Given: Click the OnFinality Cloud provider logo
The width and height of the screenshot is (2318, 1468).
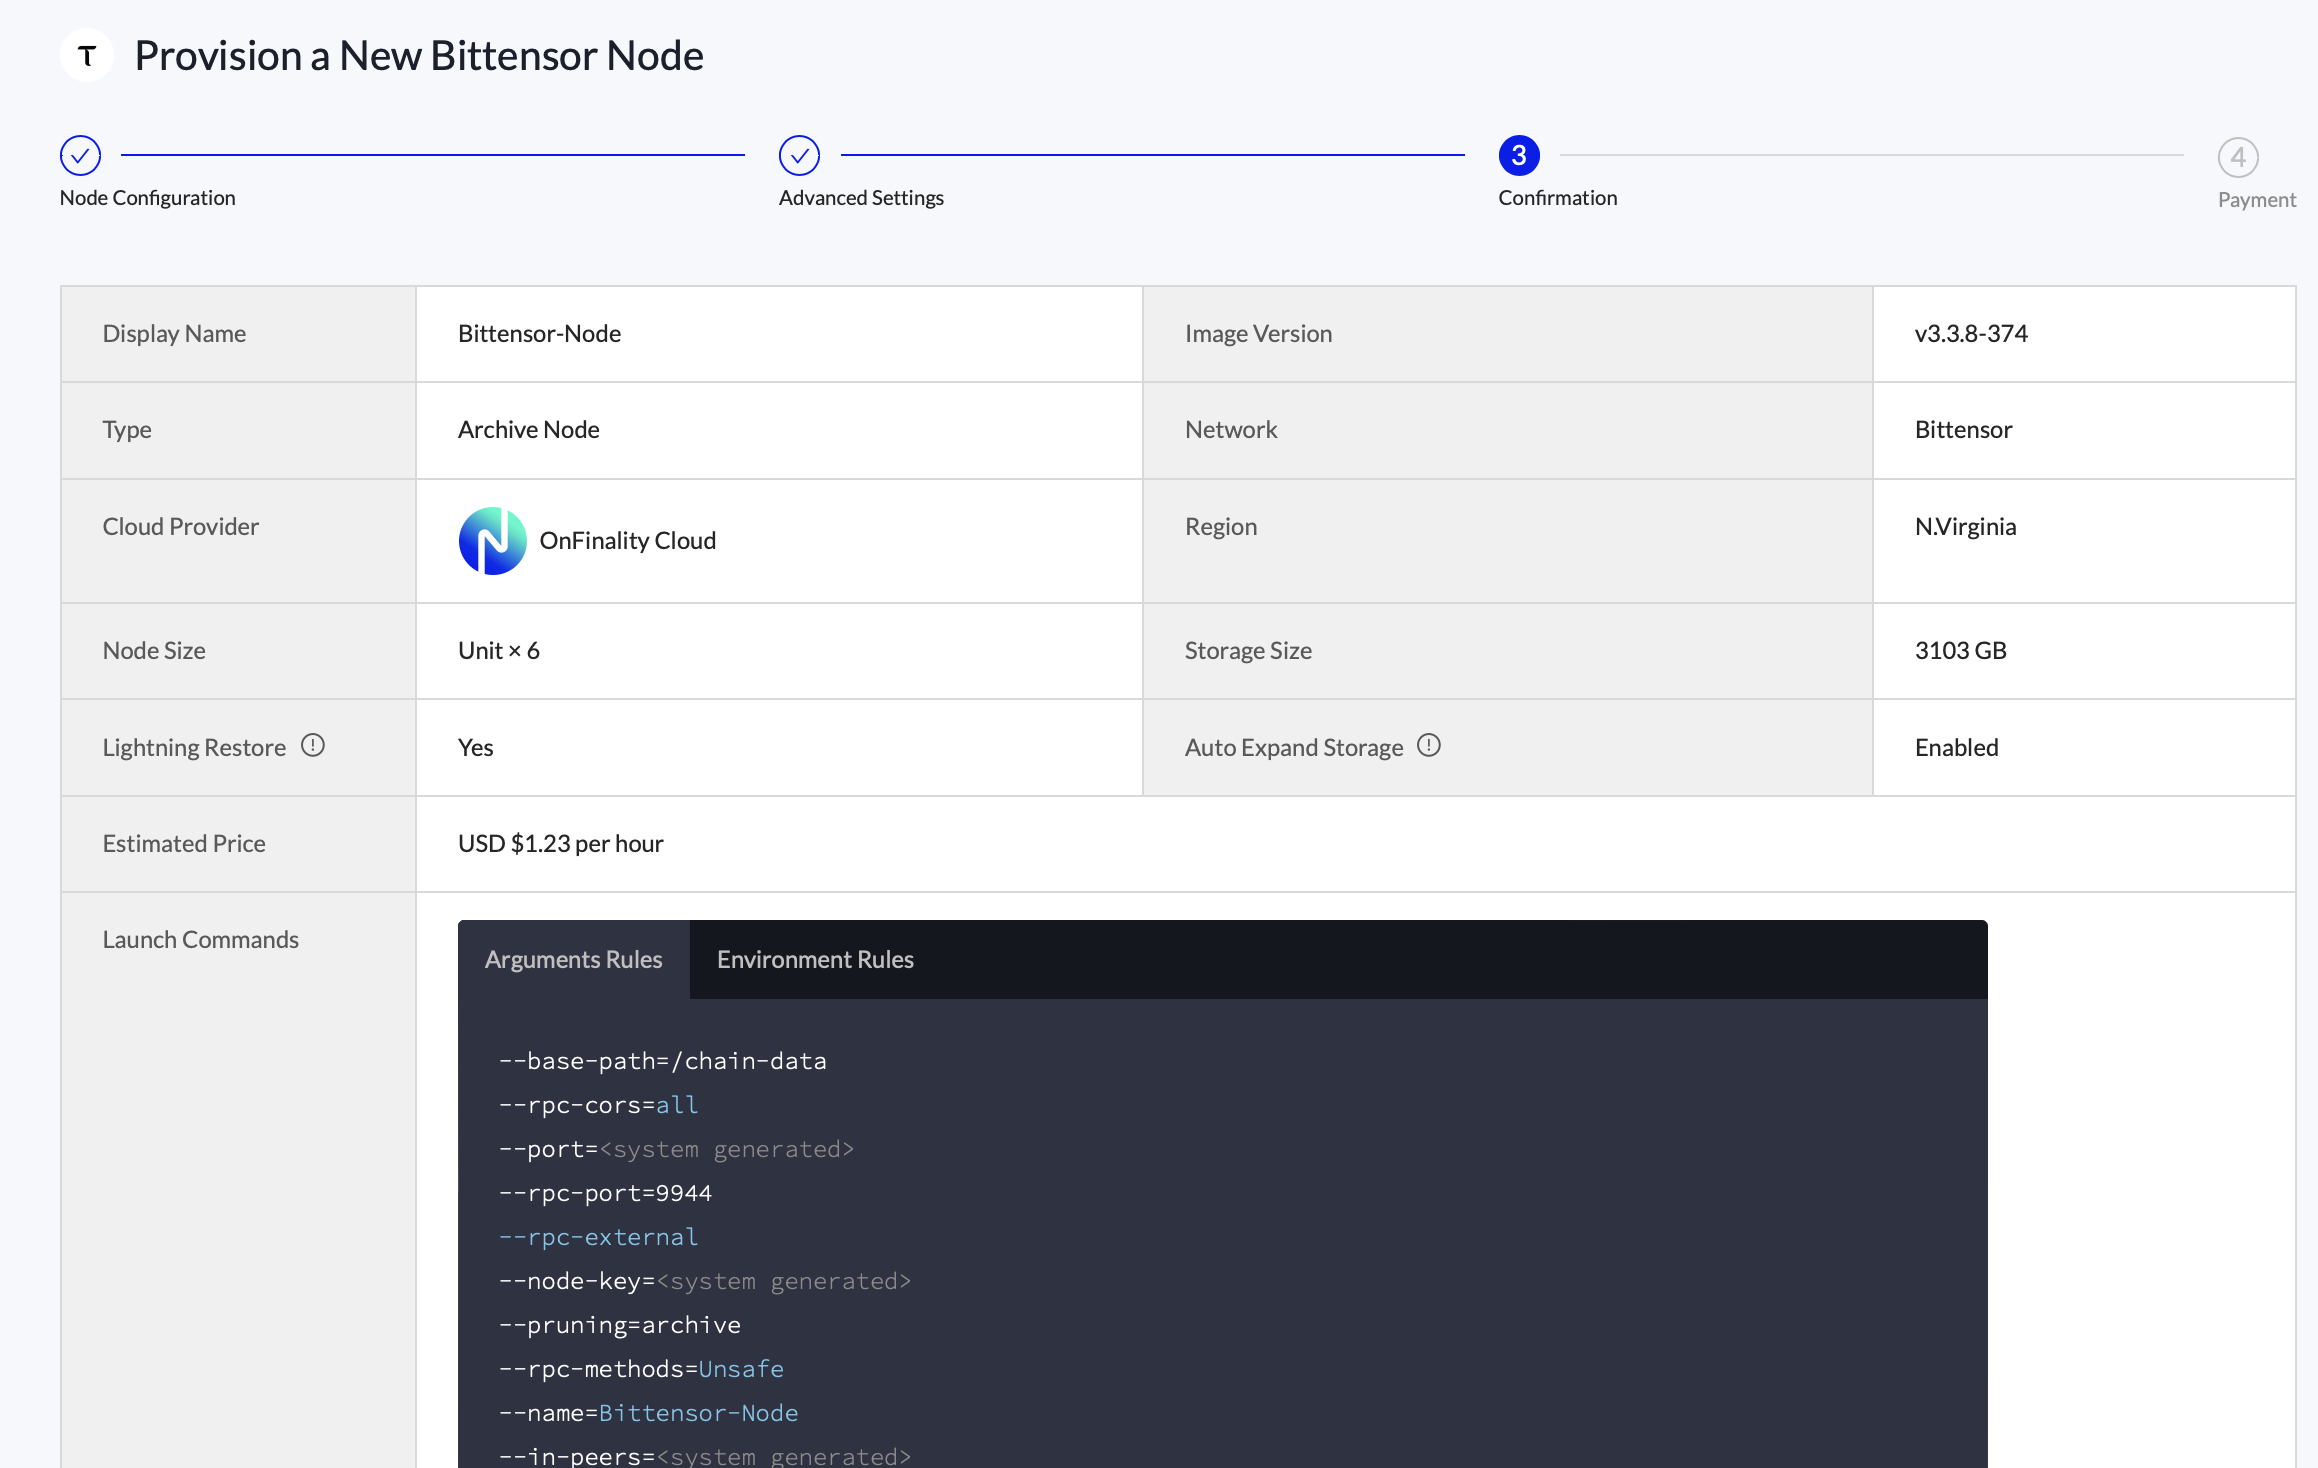Looking at the screenshot, I should click(492, 540).
